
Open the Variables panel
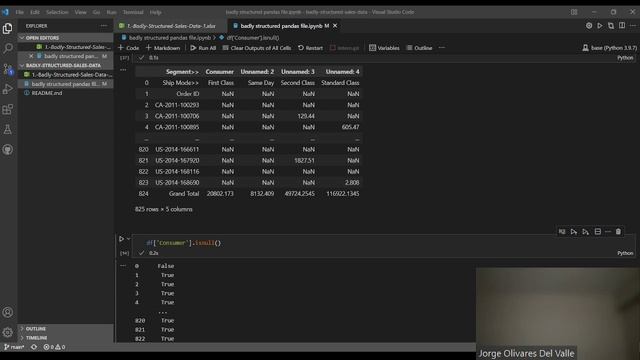[384, 48]
